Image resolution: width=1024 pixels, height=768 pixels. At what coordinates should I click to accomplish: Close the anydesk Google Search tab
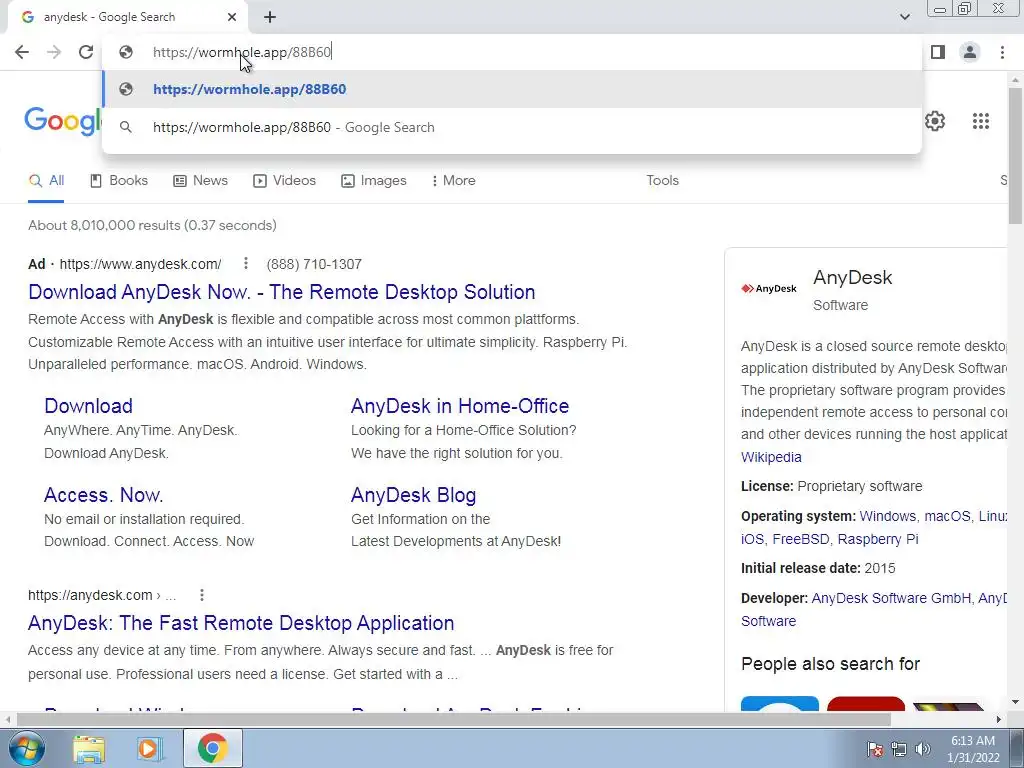tap(232, 17)
